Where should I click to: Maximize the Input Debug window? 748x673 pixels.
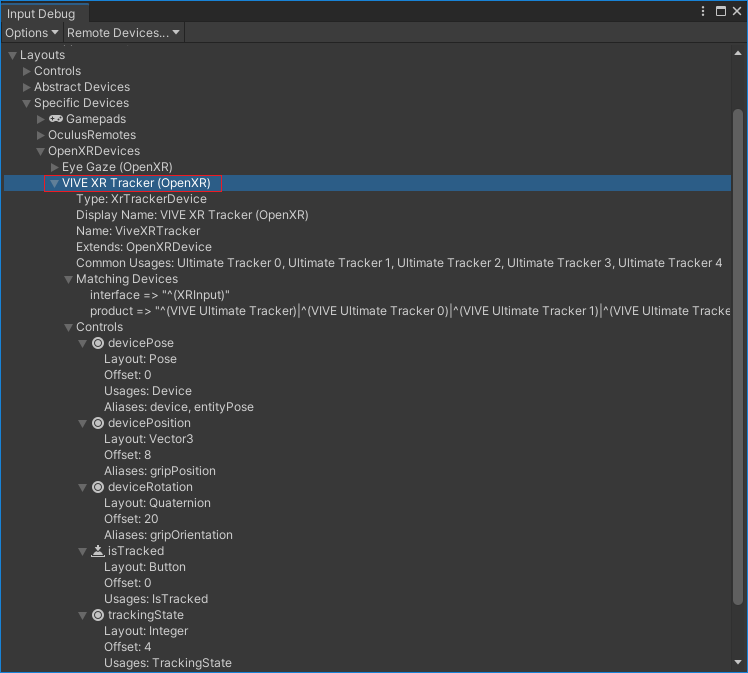point(721,11)
